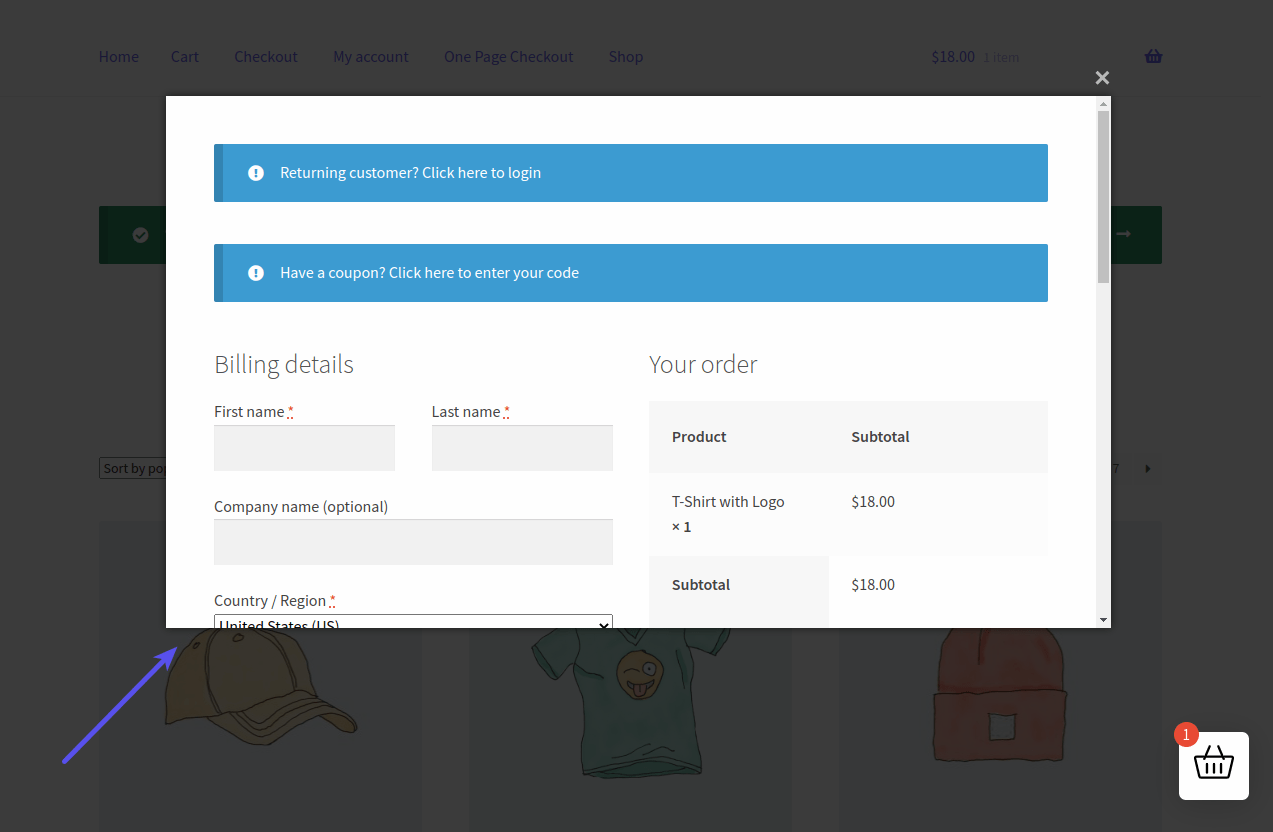Click the arrow icon on the green banner's right edge
Screen dimensions: 1273x832
point(1122,234)
